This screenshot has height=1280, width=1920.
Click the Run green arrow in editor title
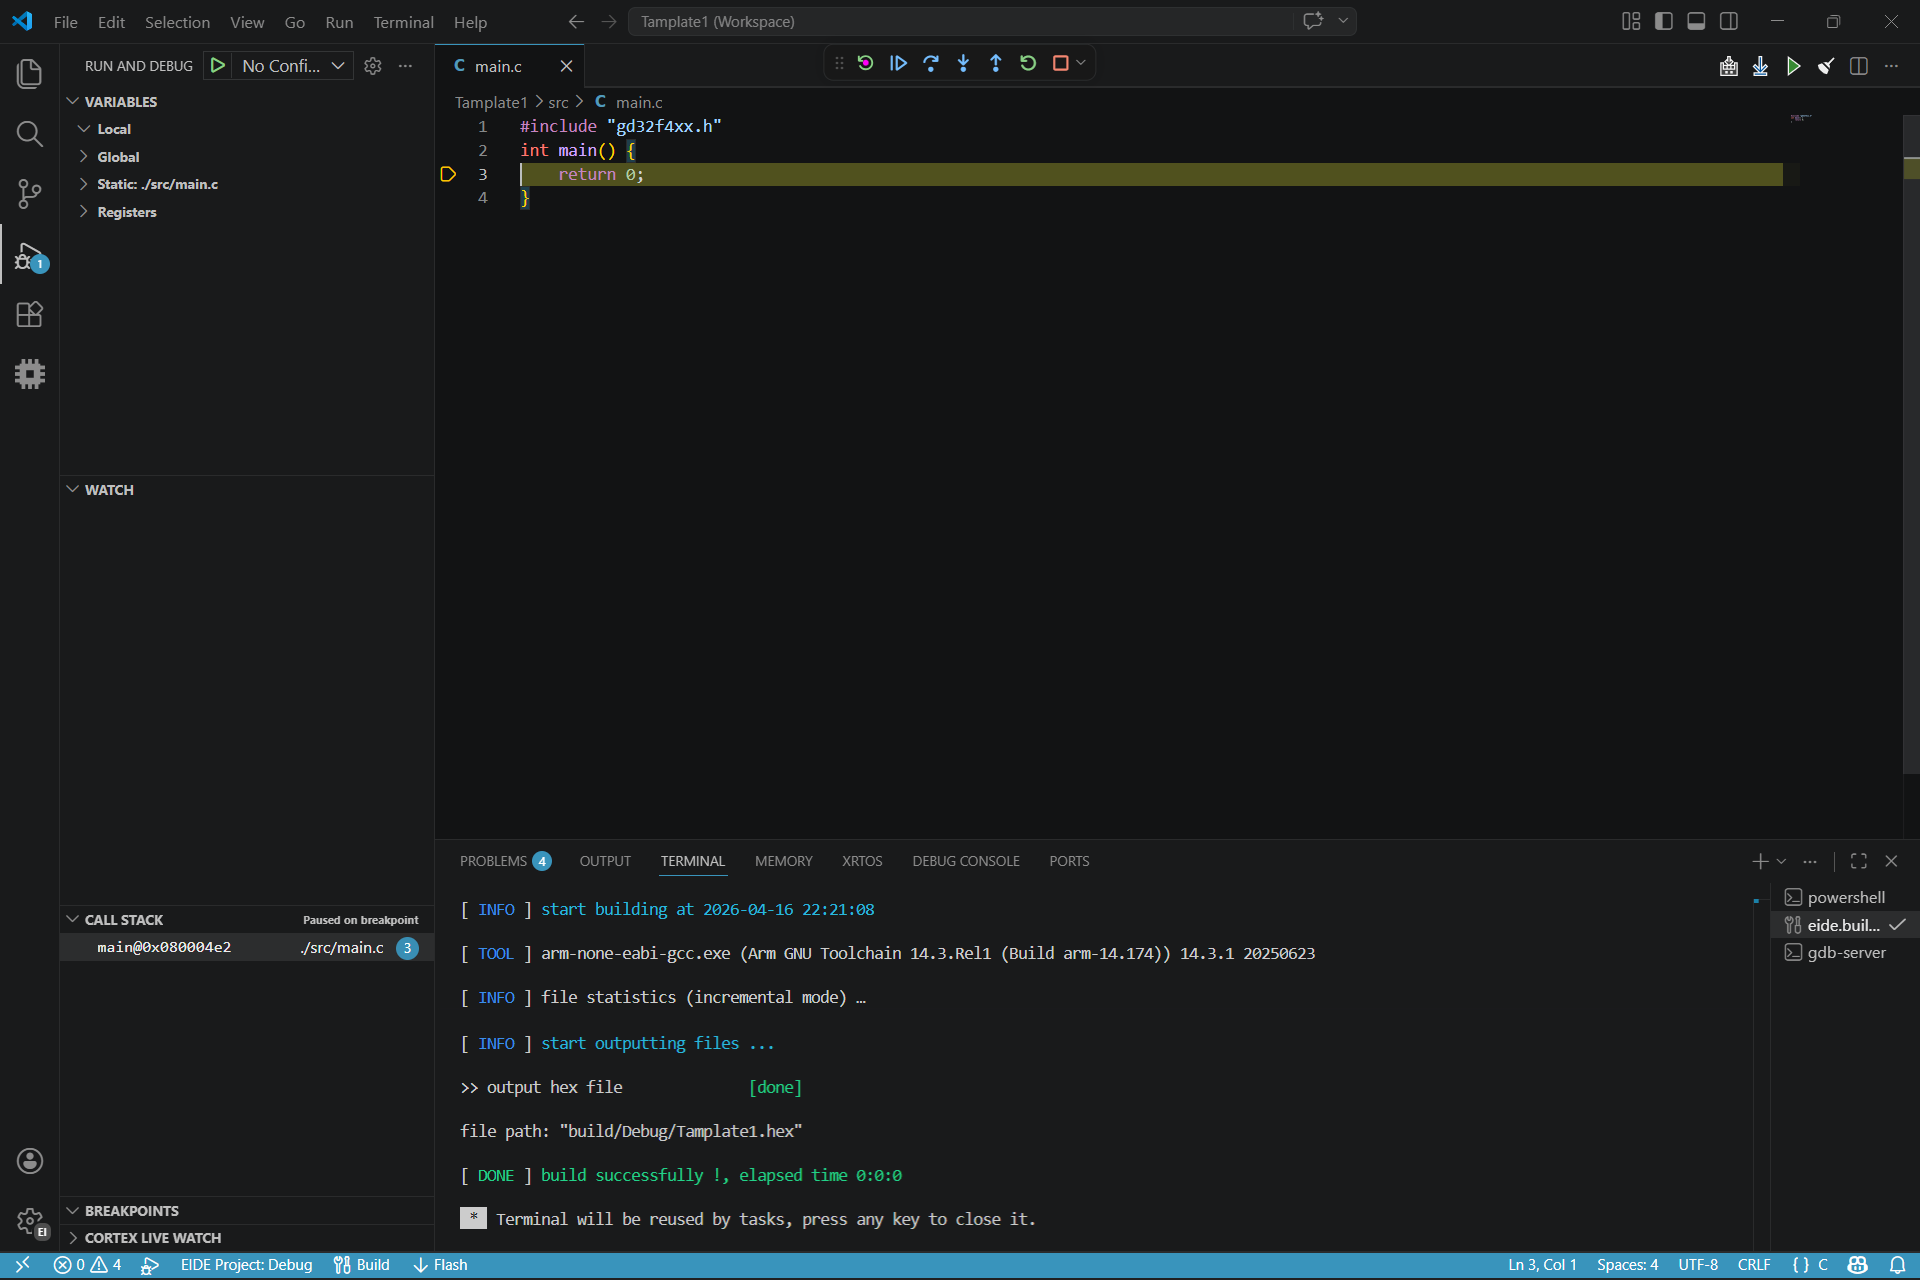point(1794,66)
